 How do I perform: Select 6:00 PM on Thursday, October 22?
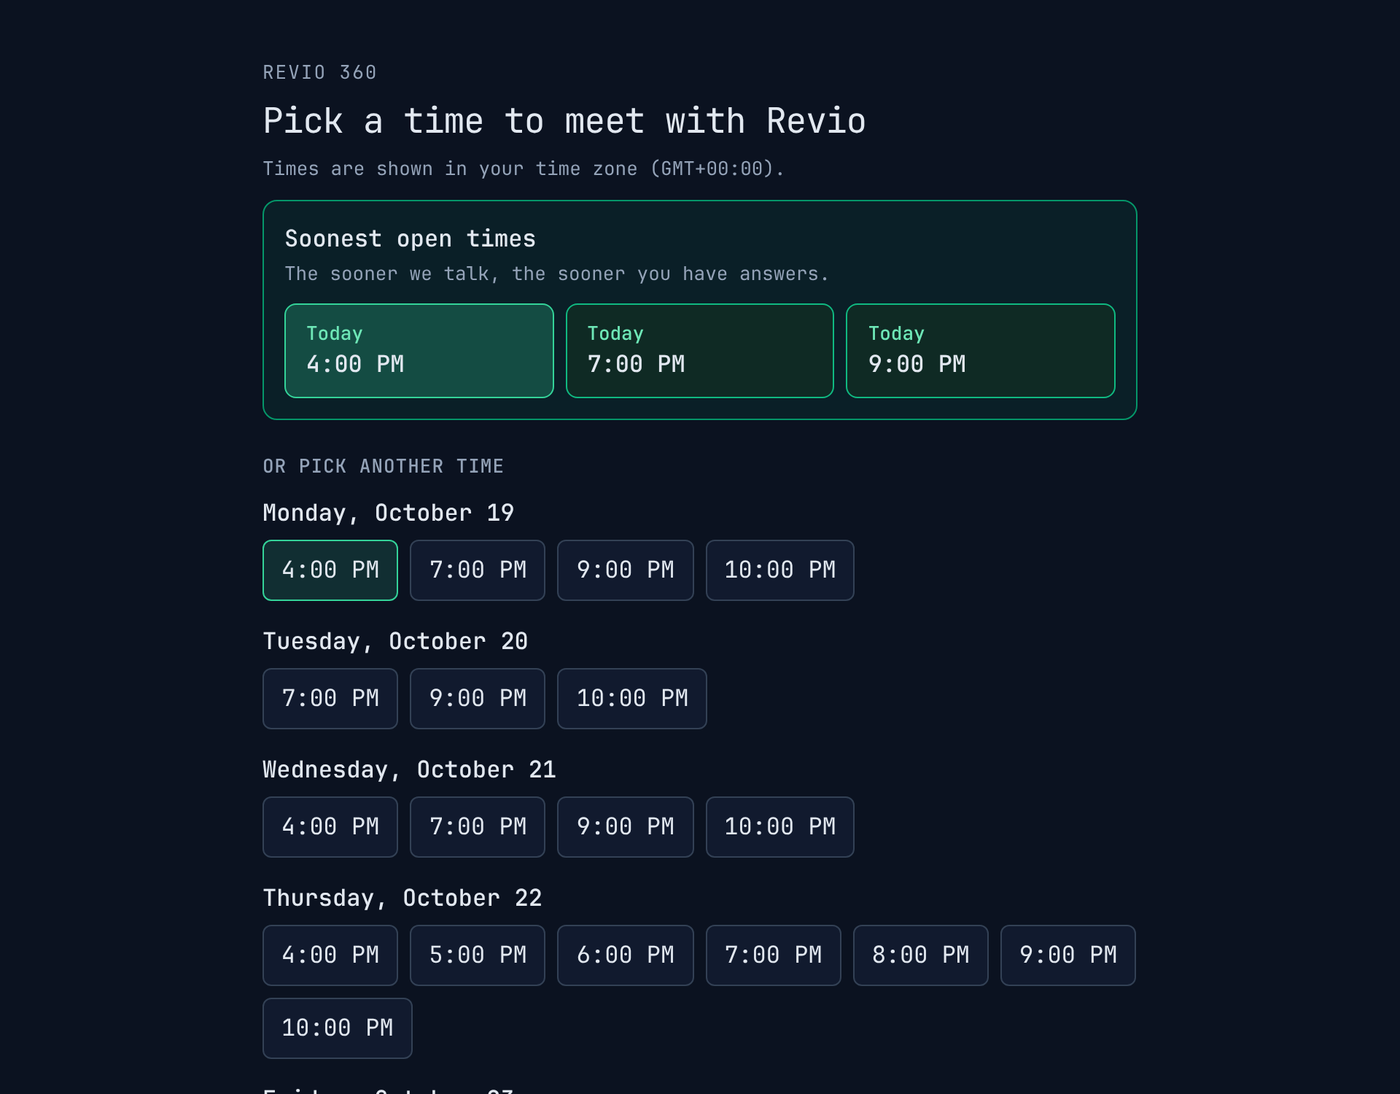[625, 955]
